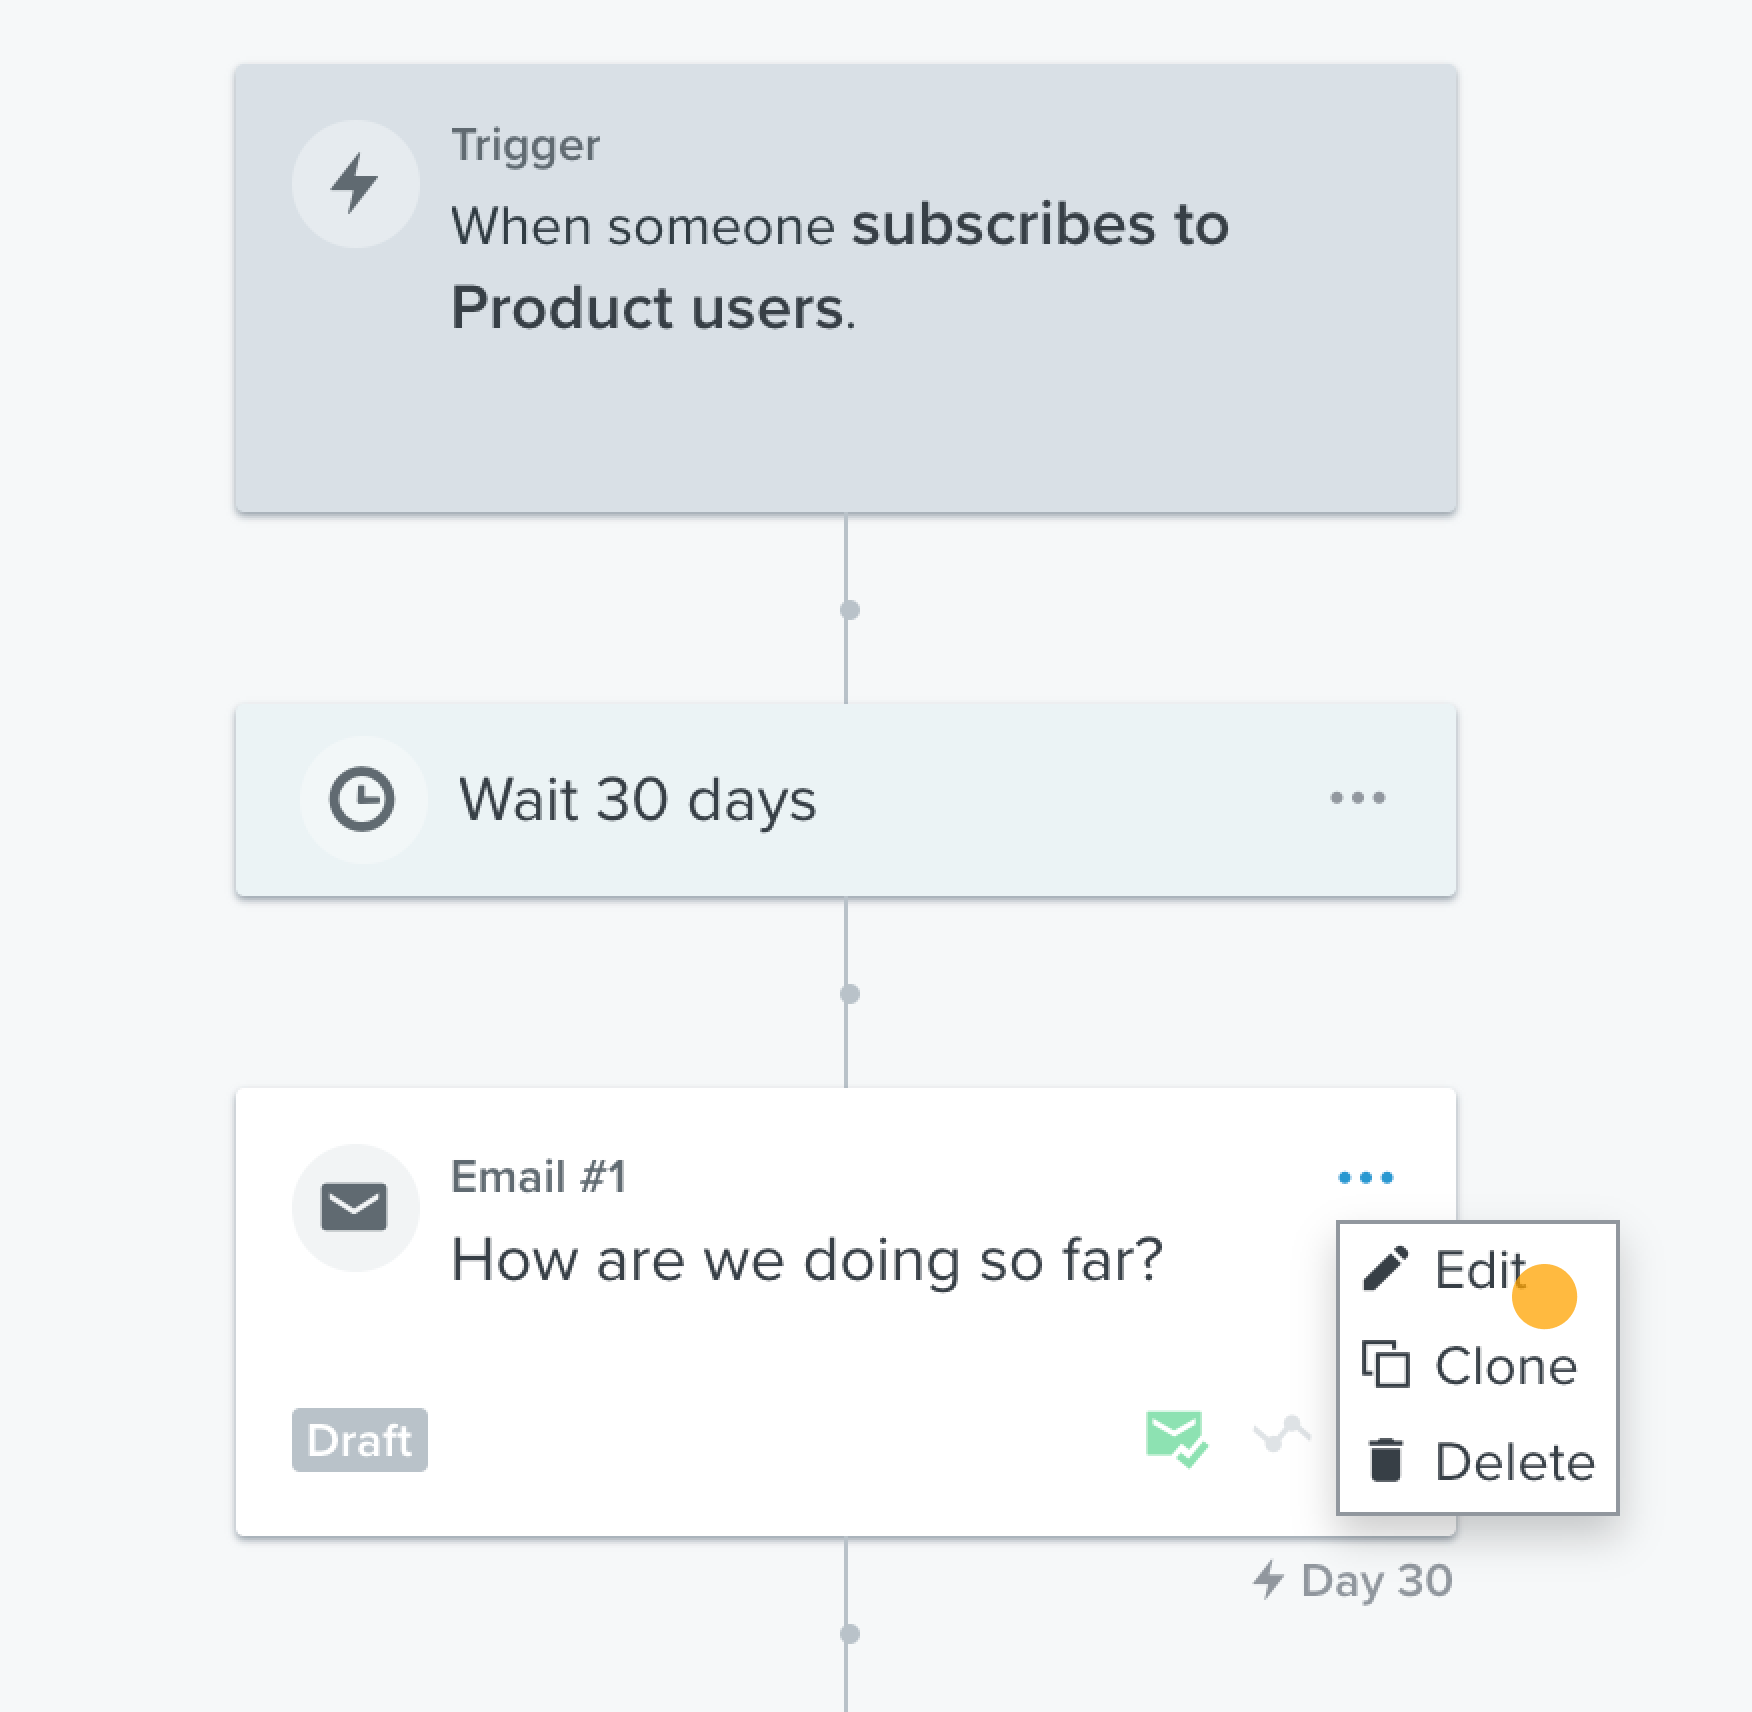Click the connector node below the Trigger card
This screenshot has width=1752, height=1712.
click(x=850, y=610)
